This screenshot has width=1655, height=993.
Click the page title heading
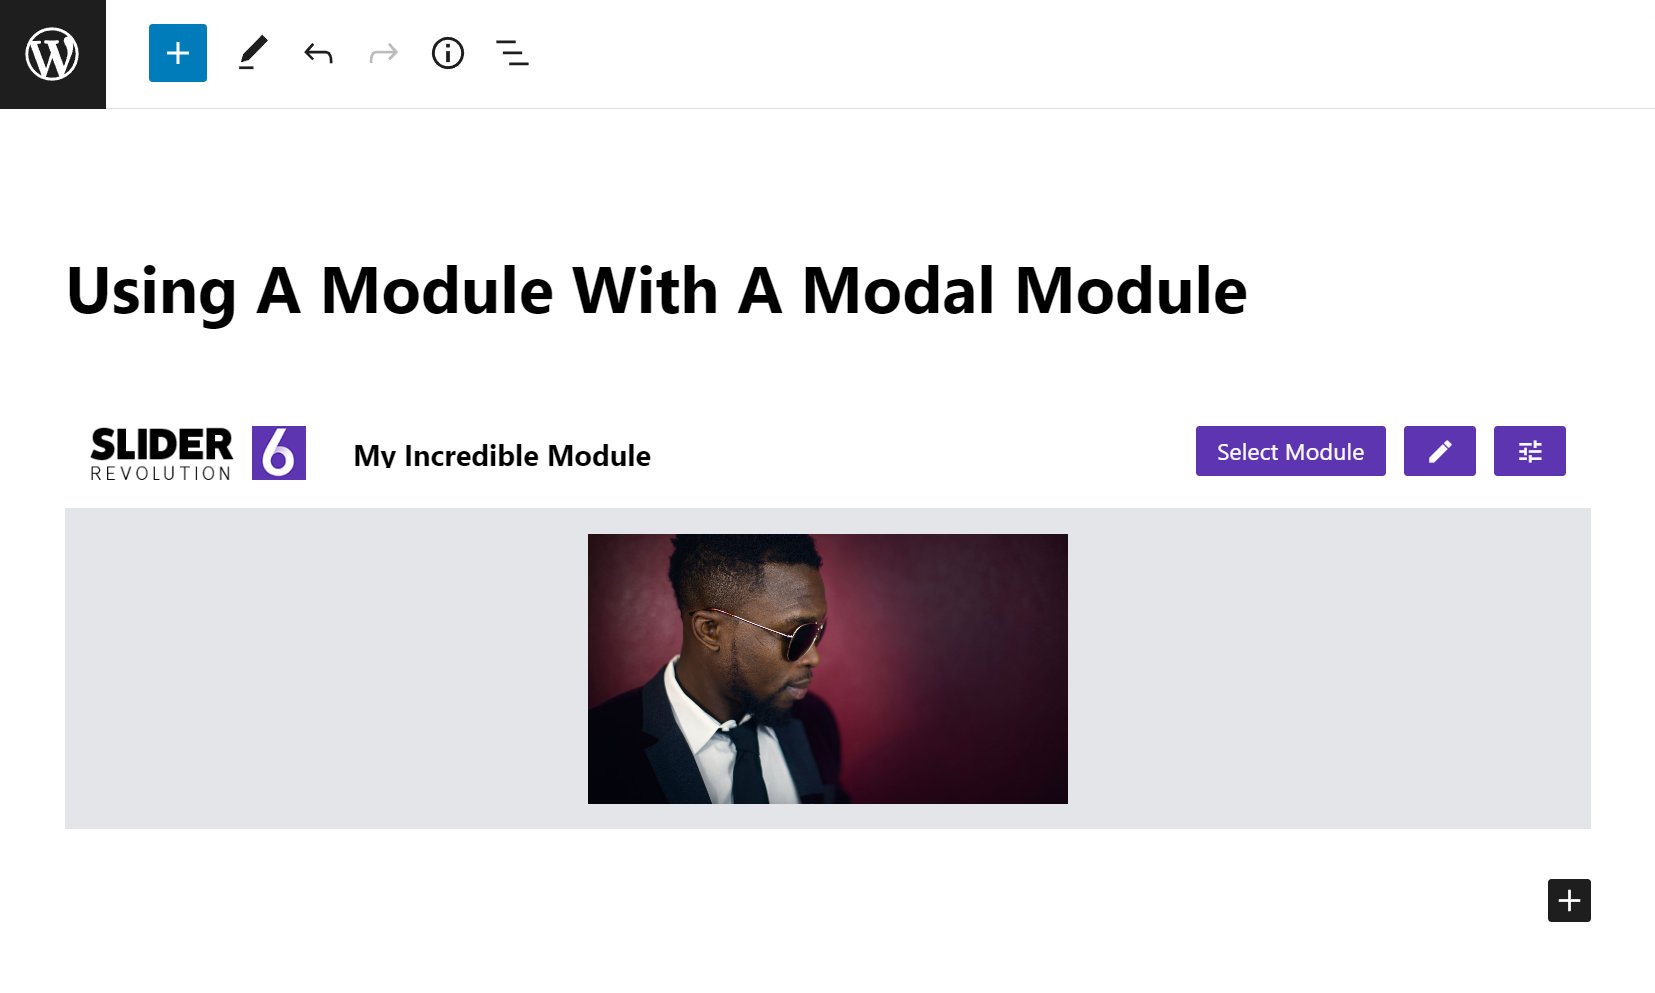tap(656, 291)
